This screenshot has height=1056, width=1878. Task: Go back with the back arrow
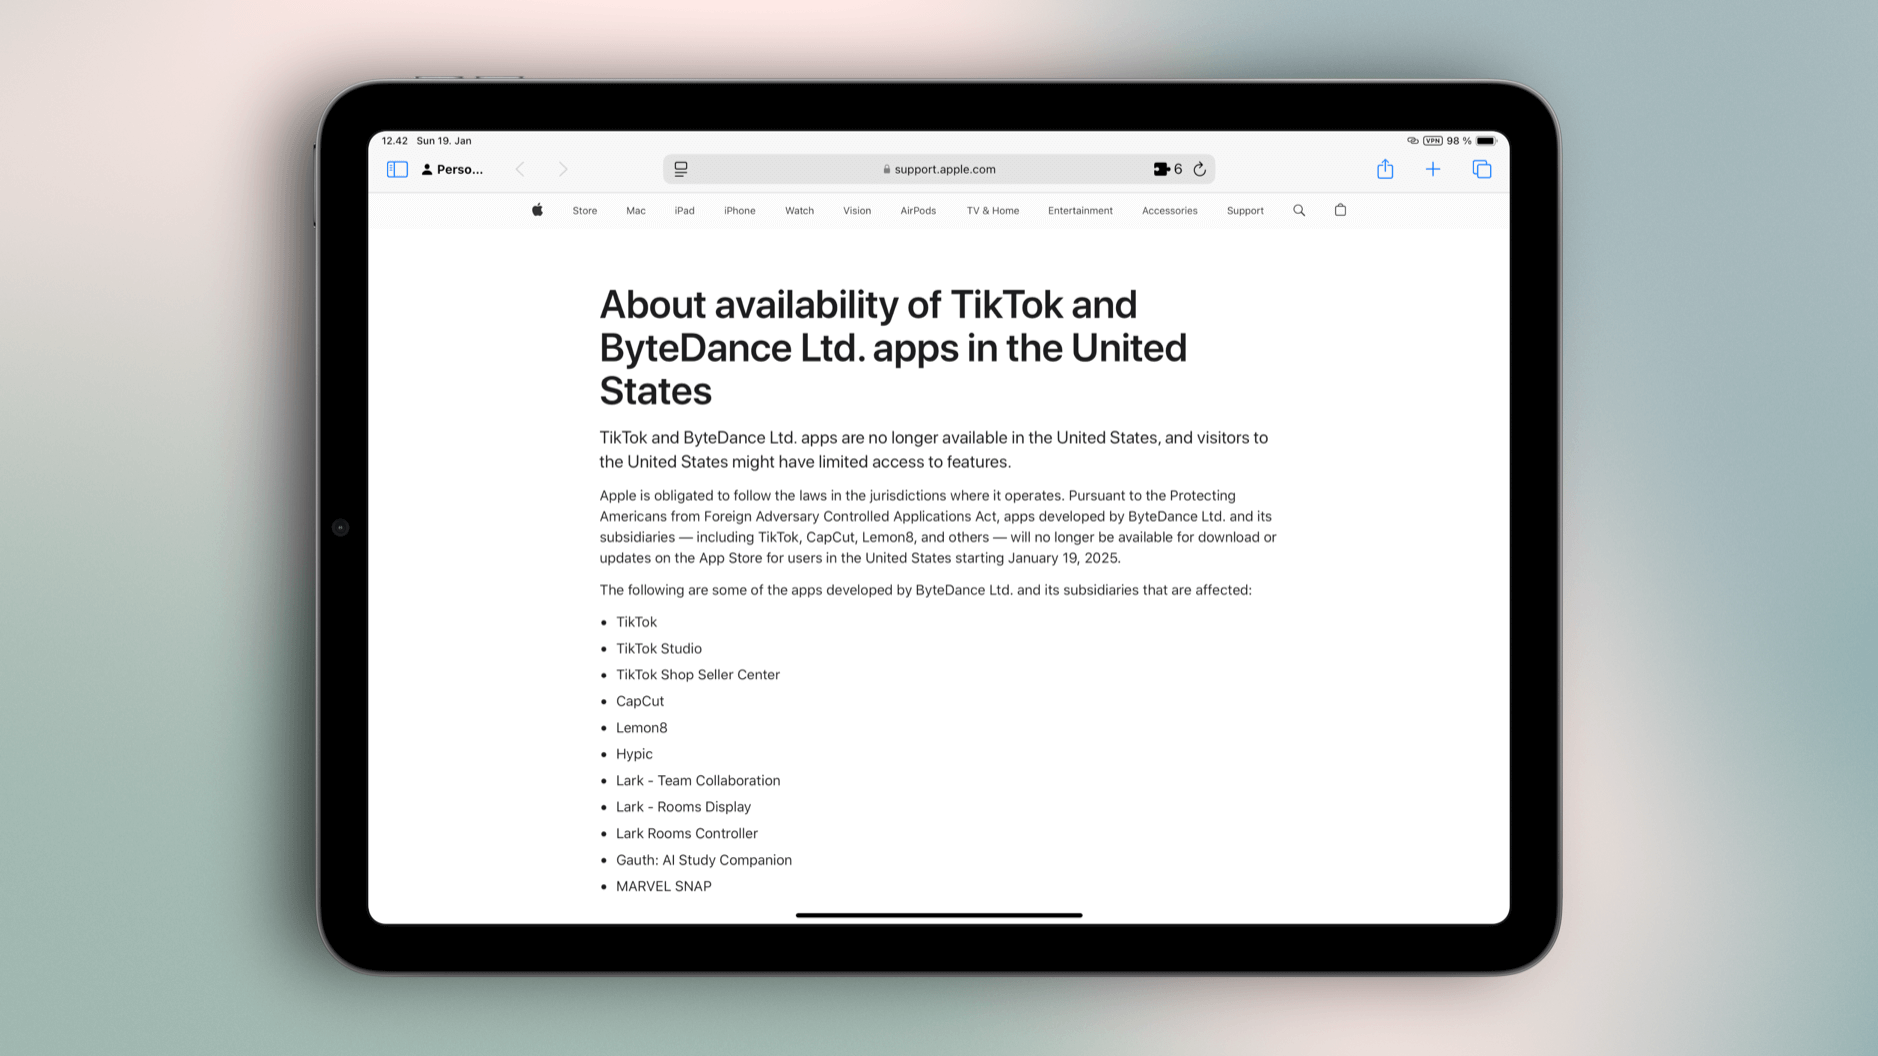click(x=520, y=169)
